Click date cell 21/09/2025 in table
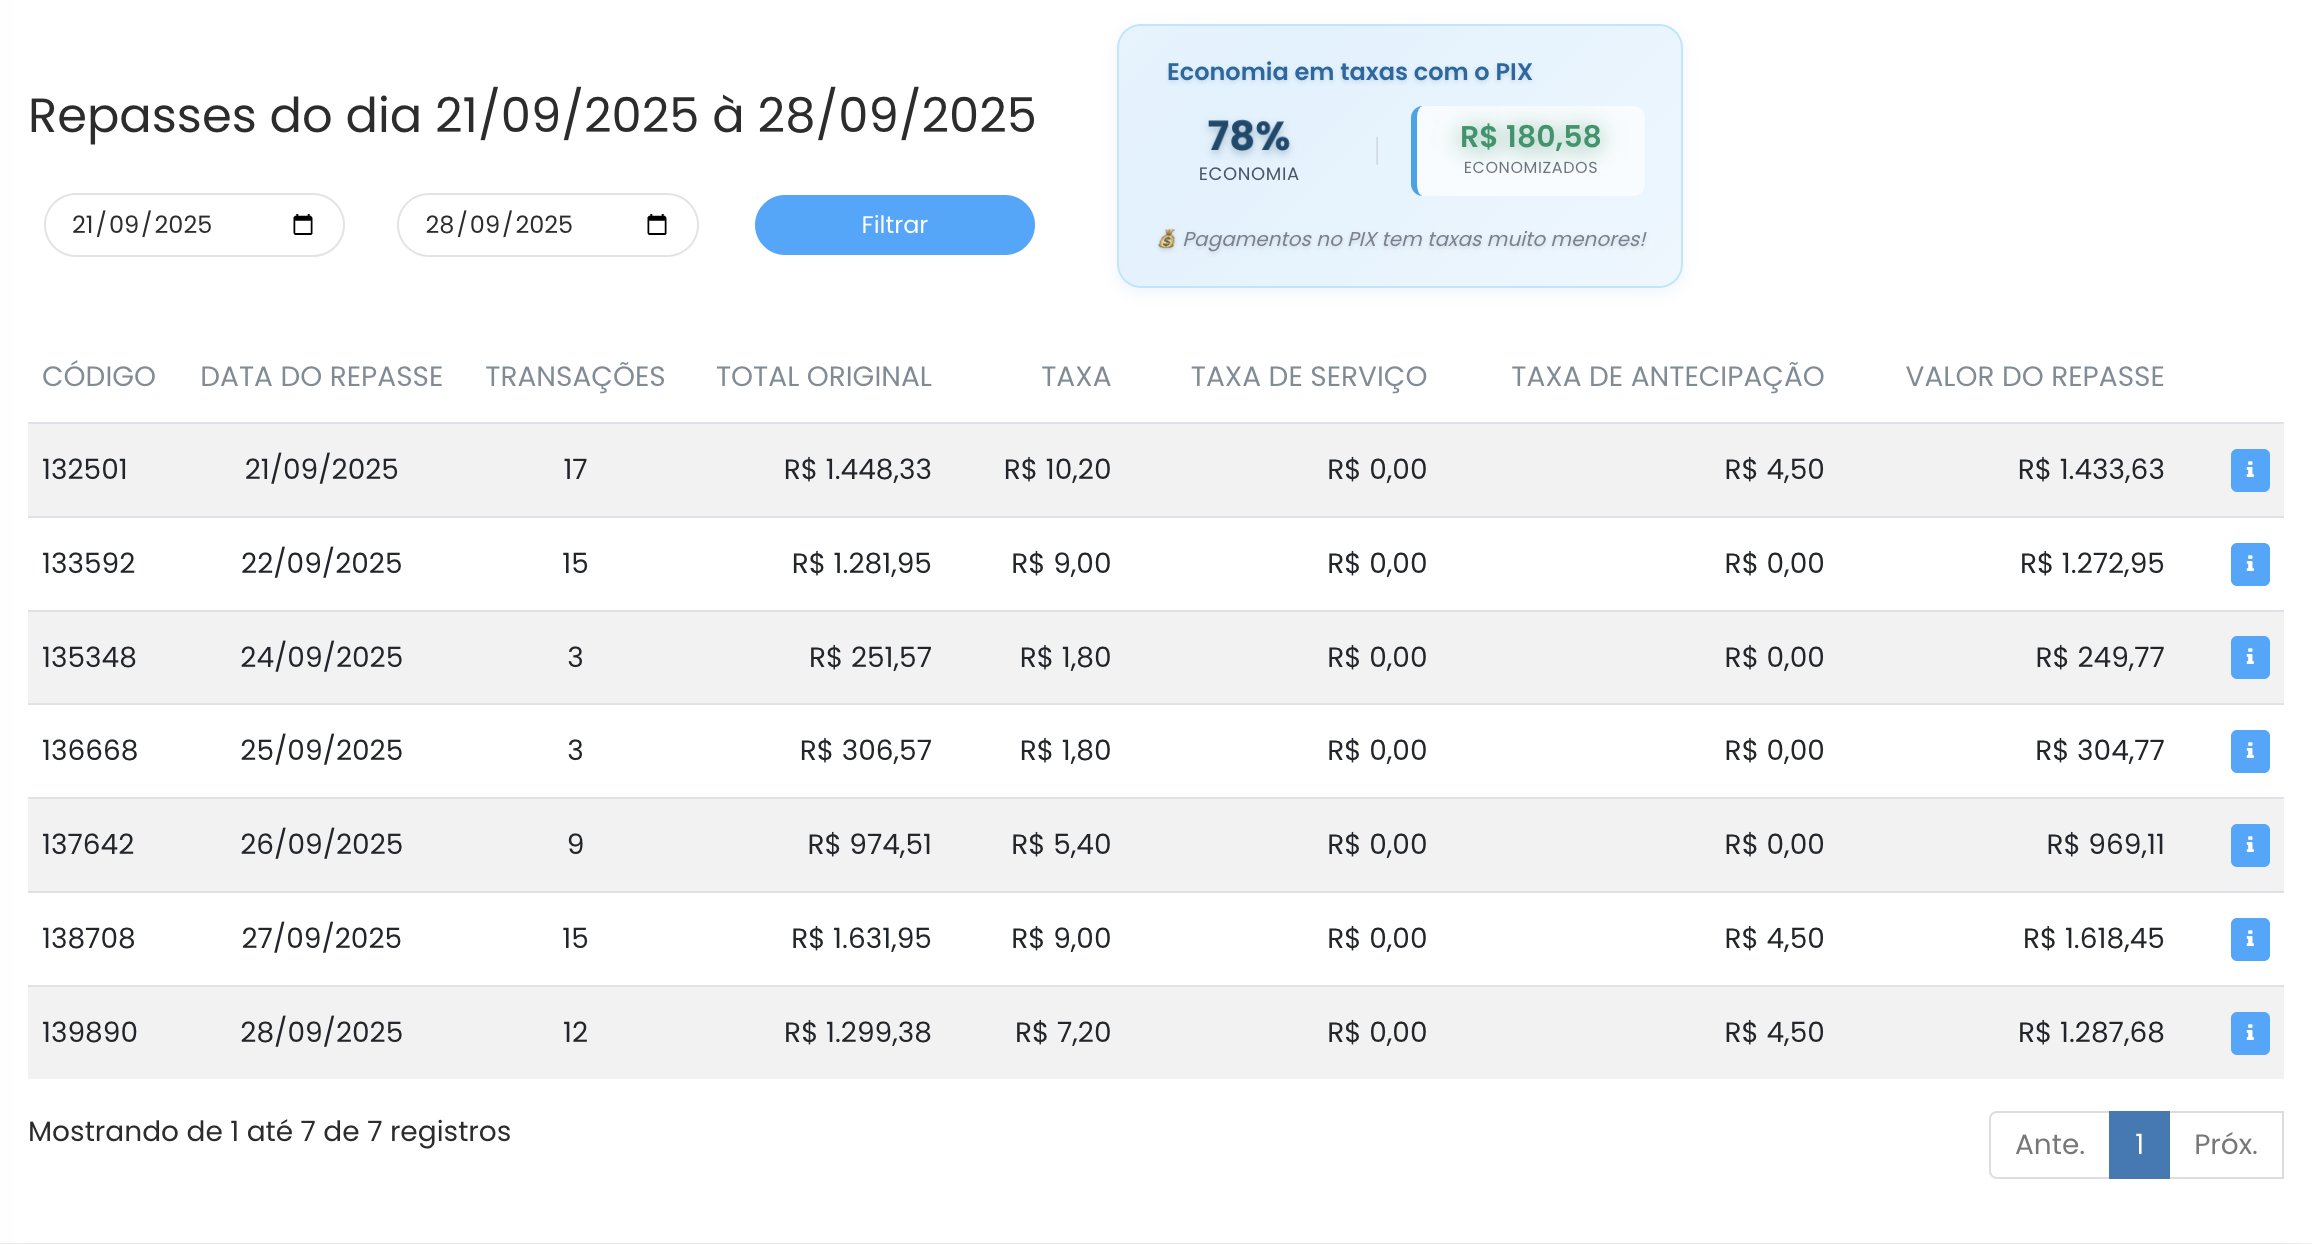The height and width of the screenshot is (1244, 2312). point(321,469)
